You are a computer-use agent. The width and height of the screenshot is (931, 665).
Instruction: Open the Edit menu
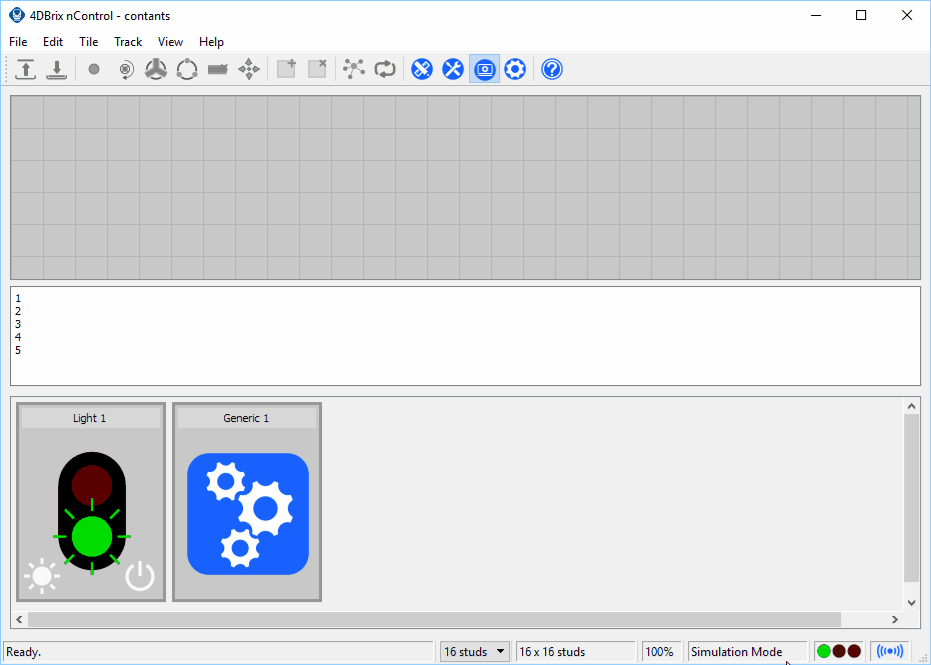pos(53,42)
